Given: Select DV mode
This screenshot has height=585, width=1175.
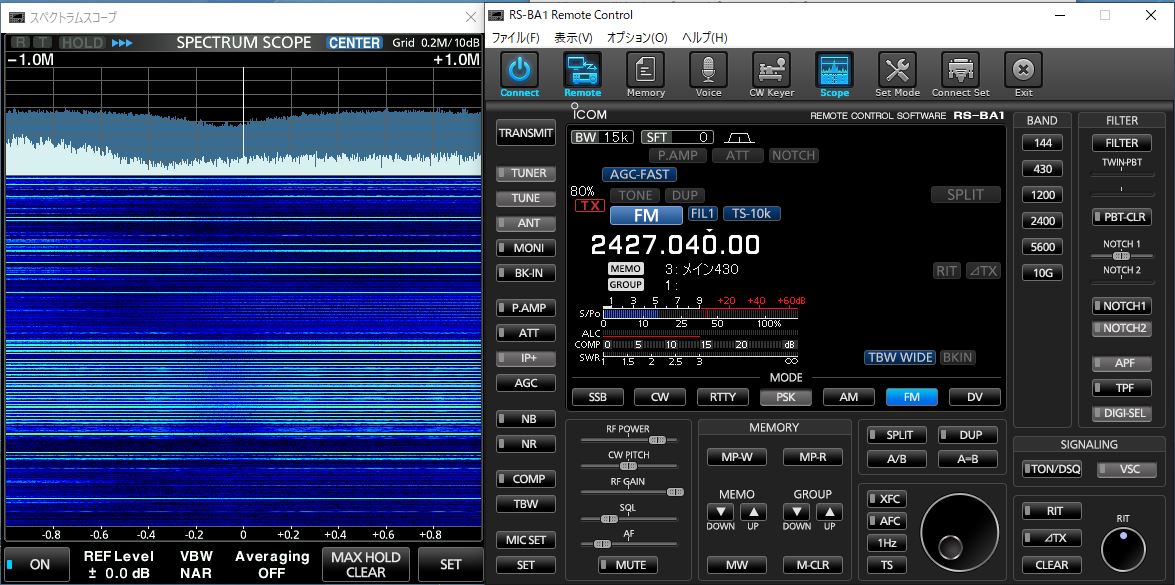Looking at the screenshot, I should [x=975, y=397].
